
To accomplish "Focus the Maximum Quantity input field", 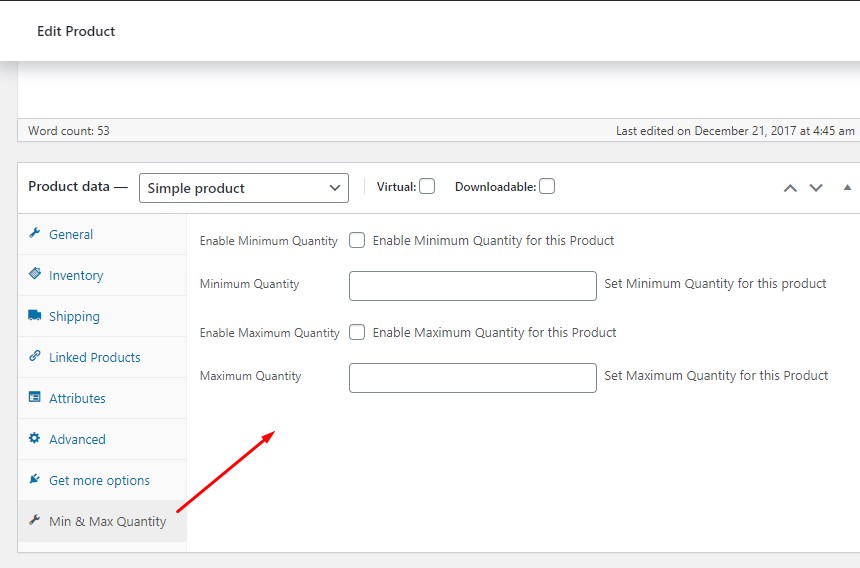I will pos(473,378).
